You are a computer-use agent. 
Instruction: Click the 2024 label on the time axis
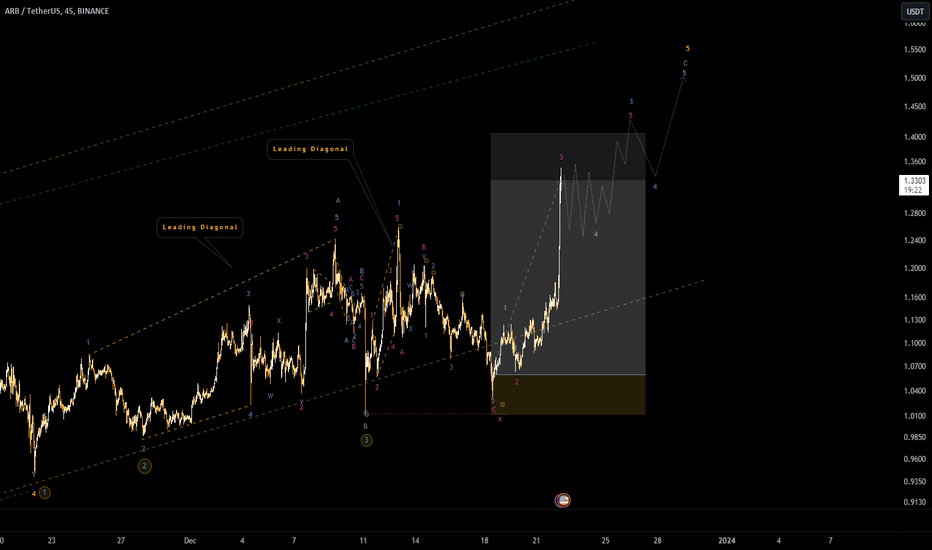click(726, 540)
